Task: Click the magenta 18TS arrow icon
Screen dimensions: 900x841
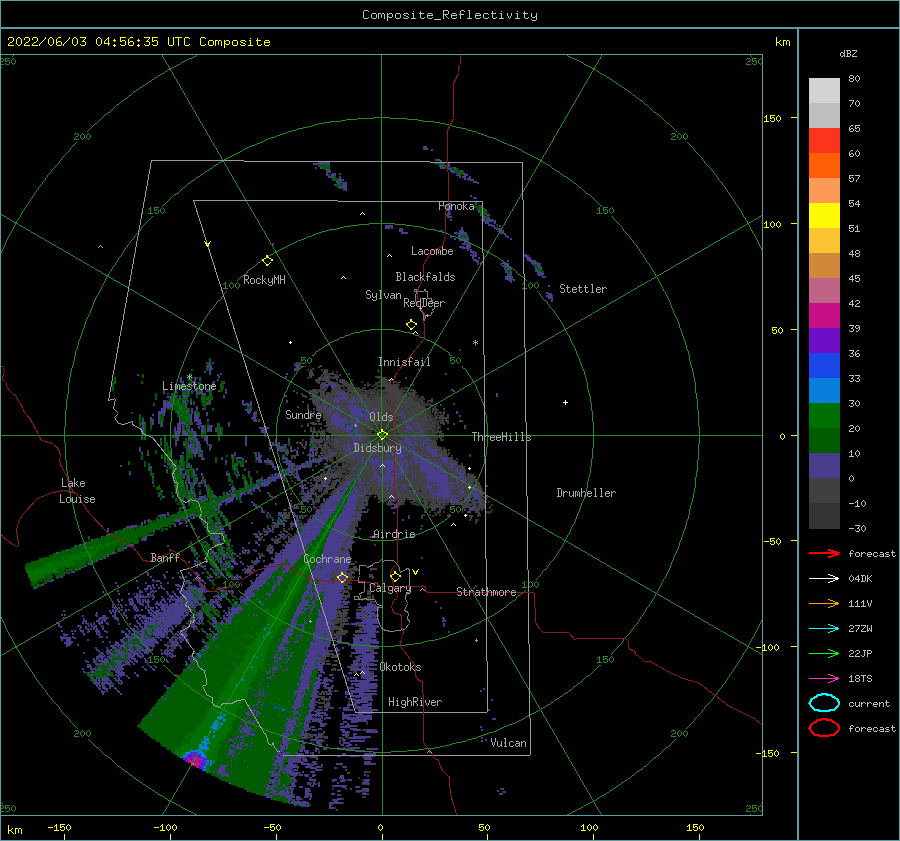Action: 824,679
